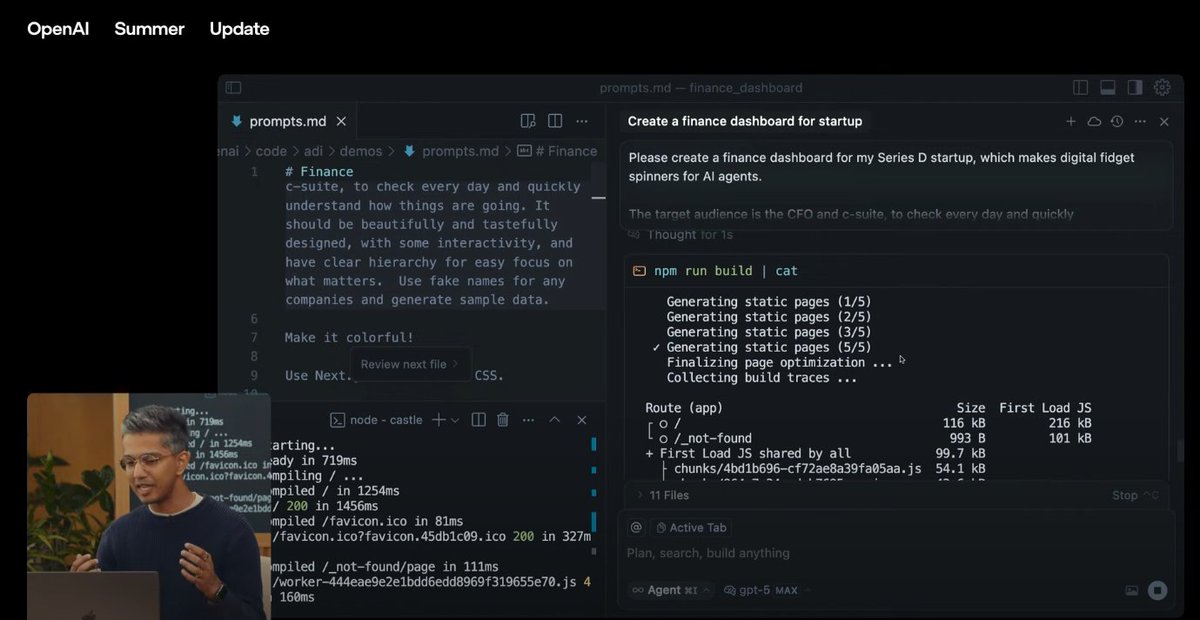This screenshot has width=1200, height=620.
Task: Stop the running agent via Stop
Action: tap(1136, 495)
